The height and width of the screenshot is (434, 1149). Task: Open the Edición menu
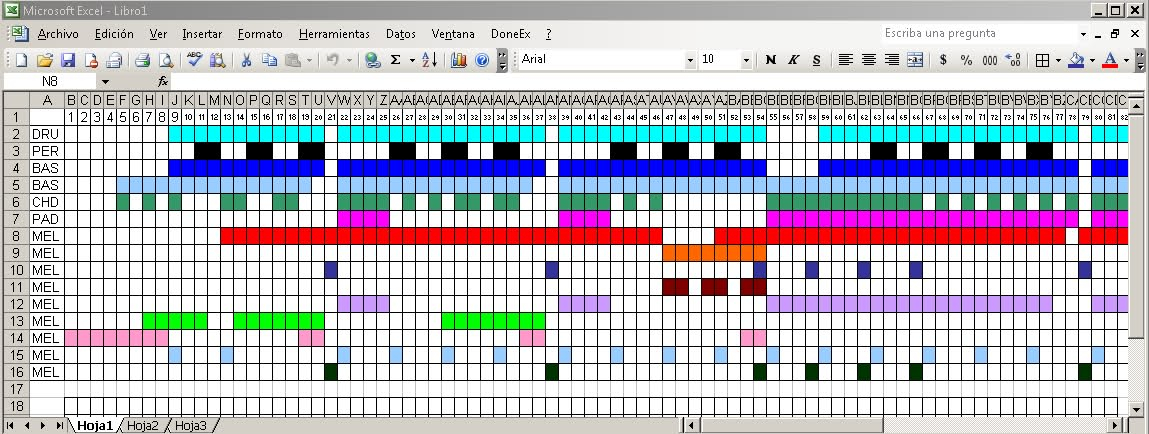point(114,34)
